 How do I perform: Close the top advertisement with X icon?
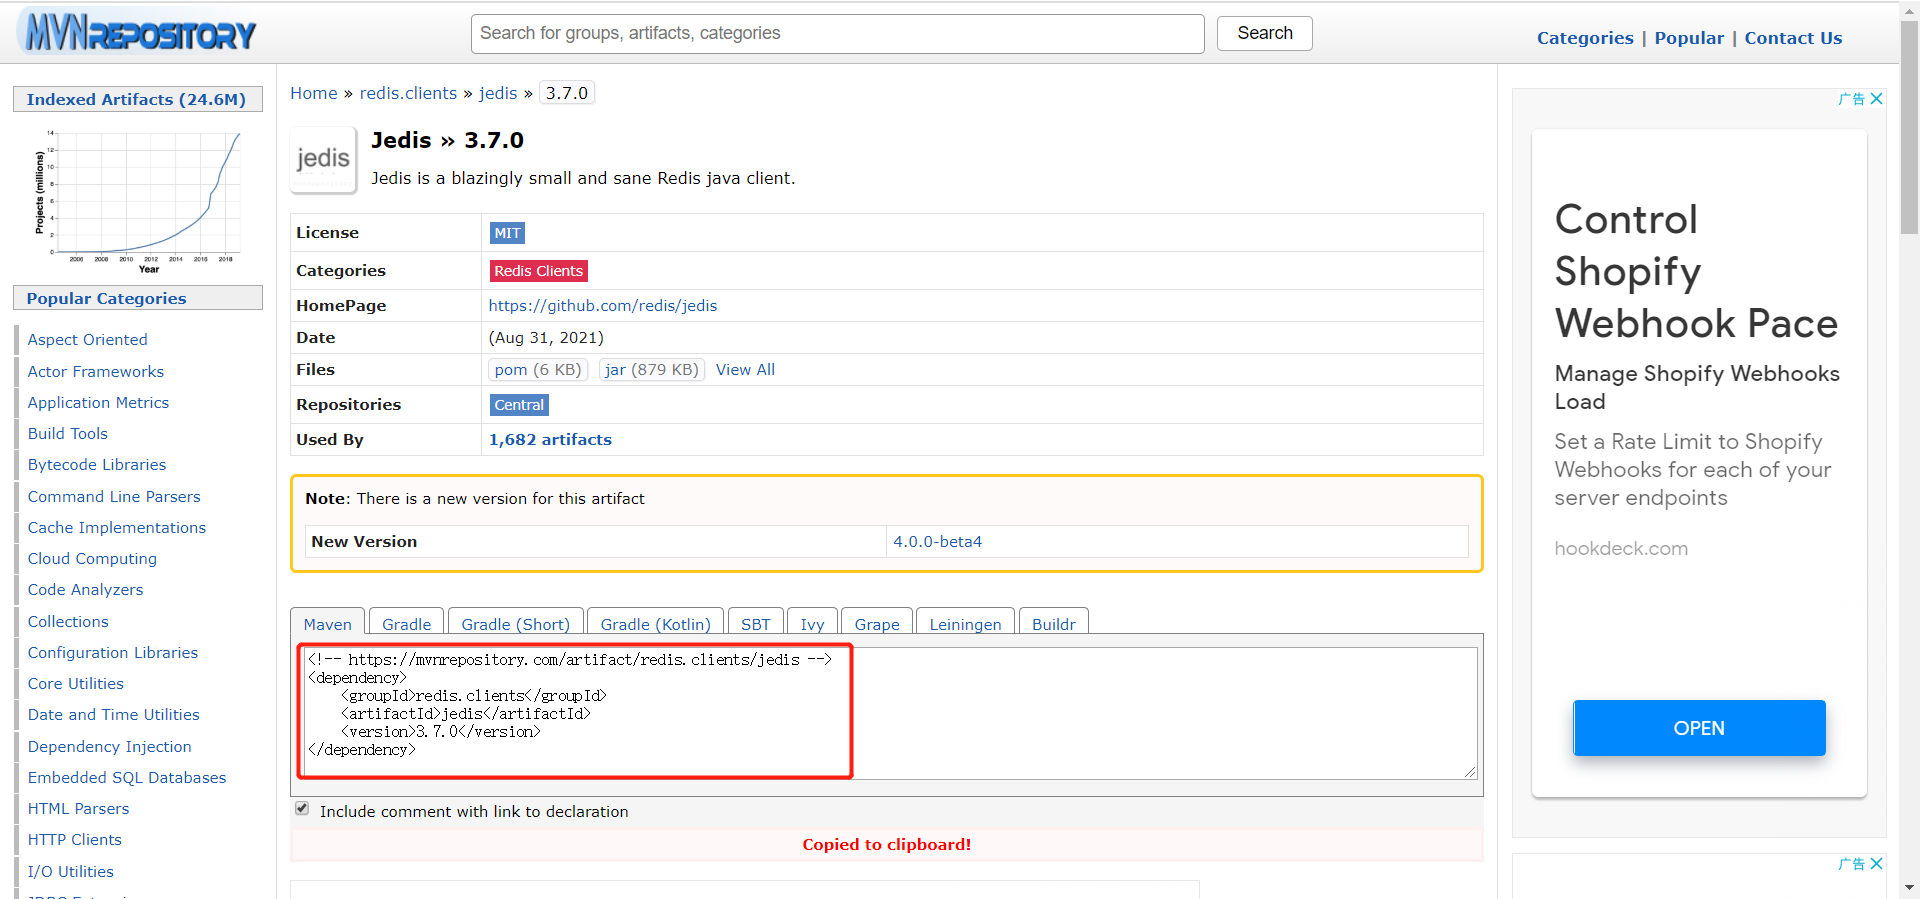1876,99
